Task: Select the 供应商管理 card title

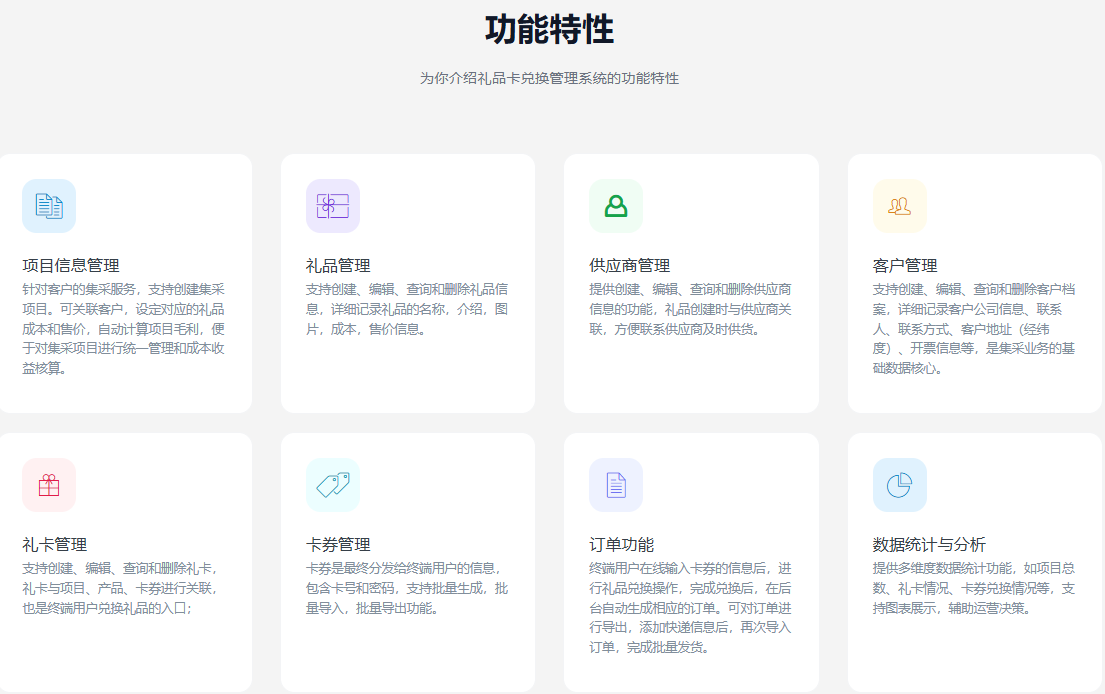Action: point(629,266)
